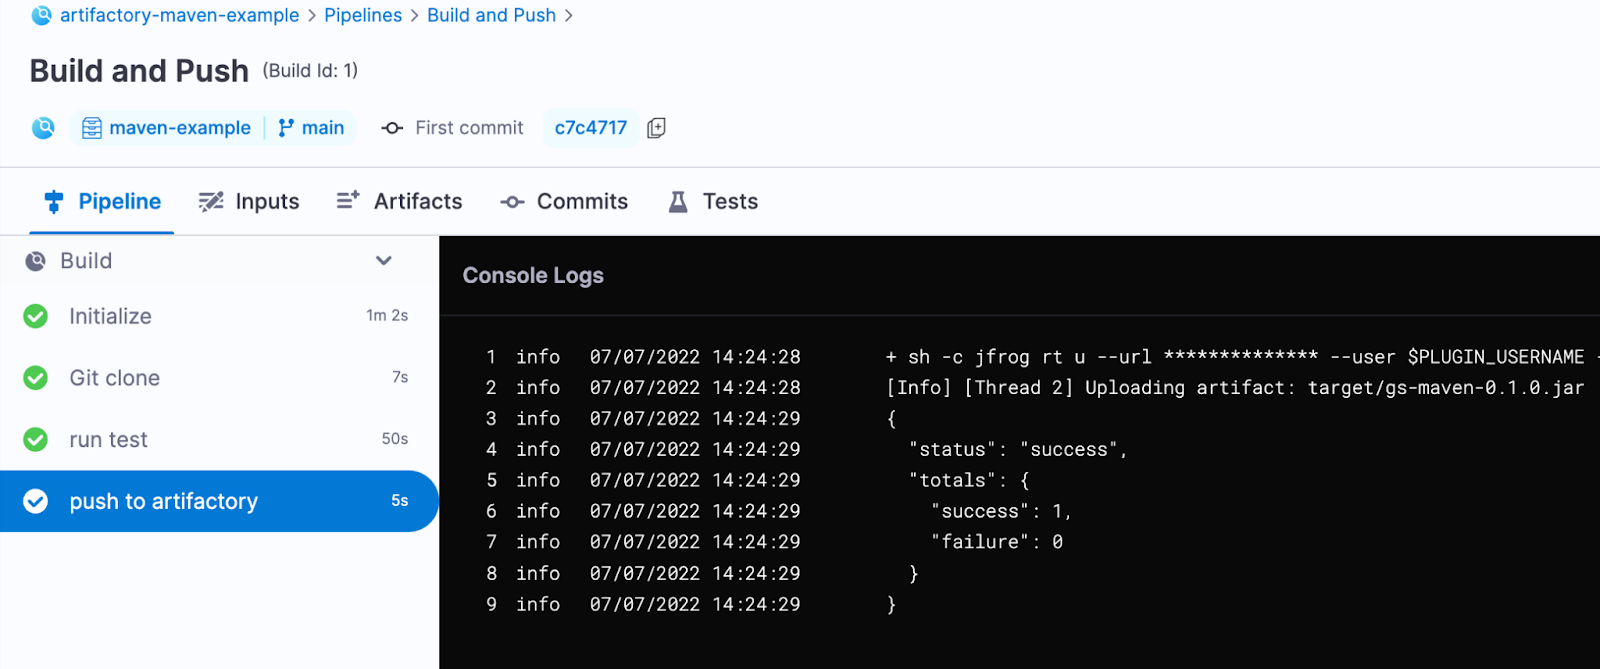Image resolution: width=1600 pixels, height=669 pixels.
Task: Click the list-plus icon on Artifacts tab
Action: pos(348,200)
